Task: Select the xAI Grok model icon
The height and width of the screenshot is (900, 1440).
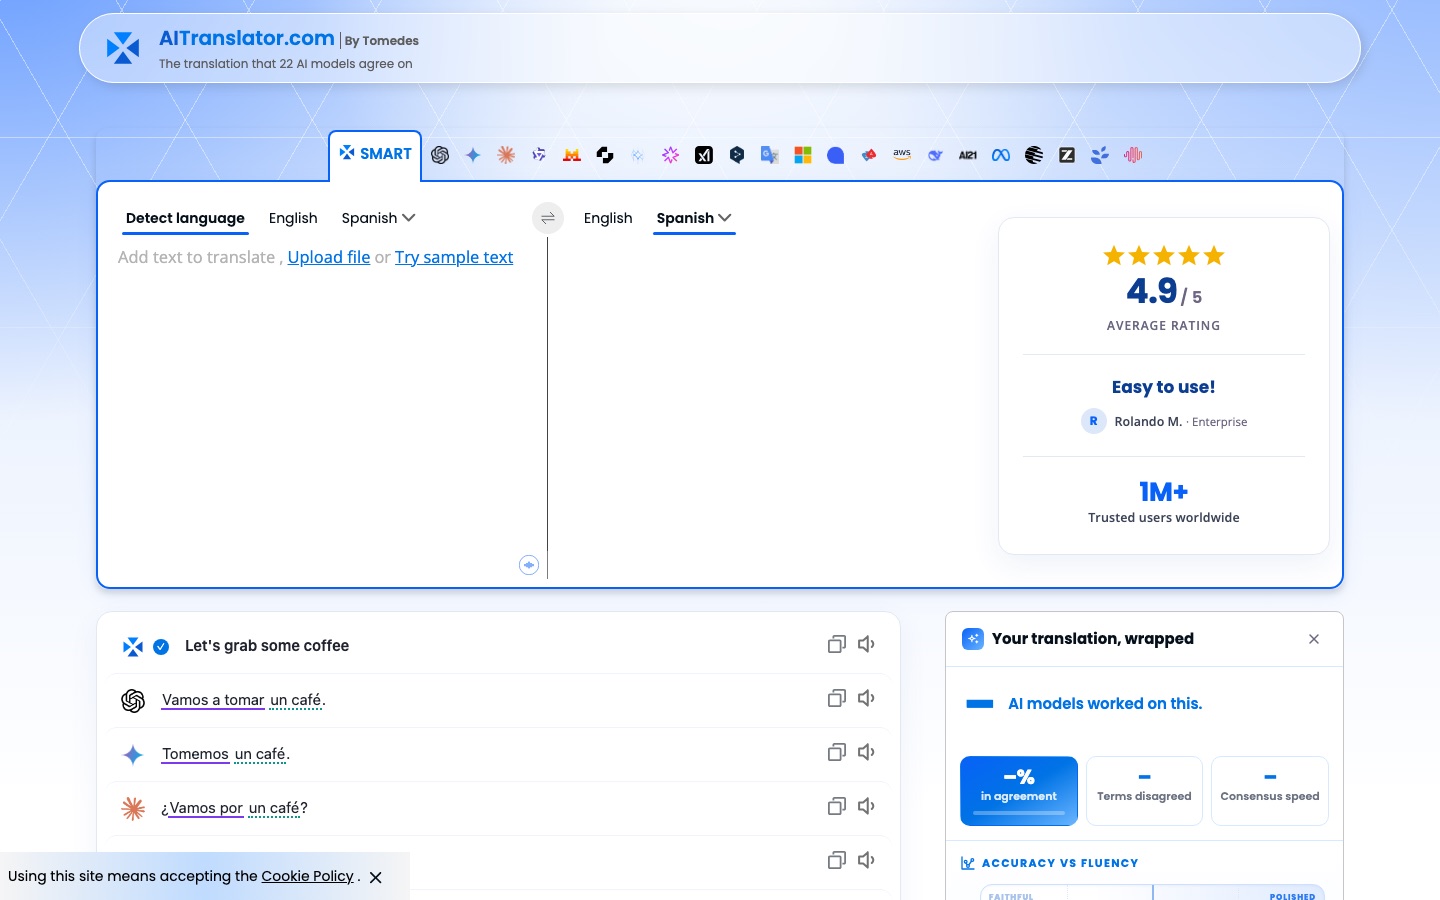Action: (x=704, y=155)
